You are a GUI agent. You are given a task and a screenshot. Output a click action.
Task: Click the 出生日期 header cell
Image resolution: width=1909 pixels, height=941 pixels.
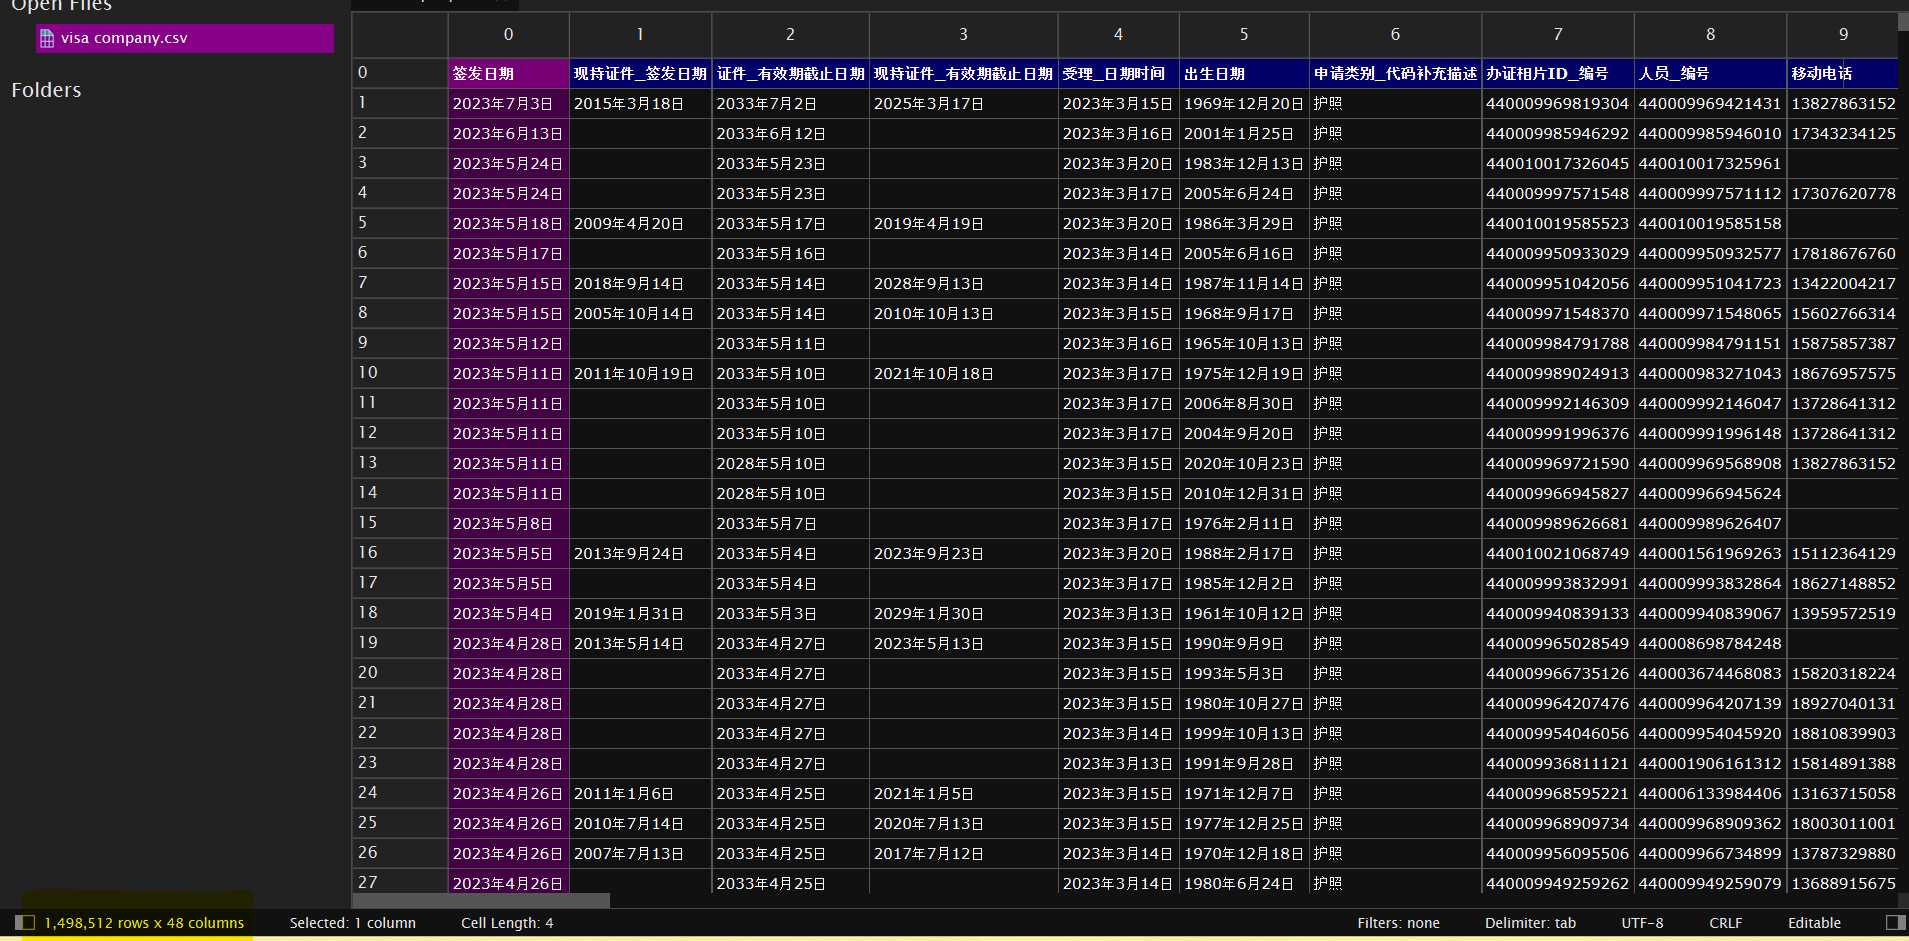click(1244, 73)
